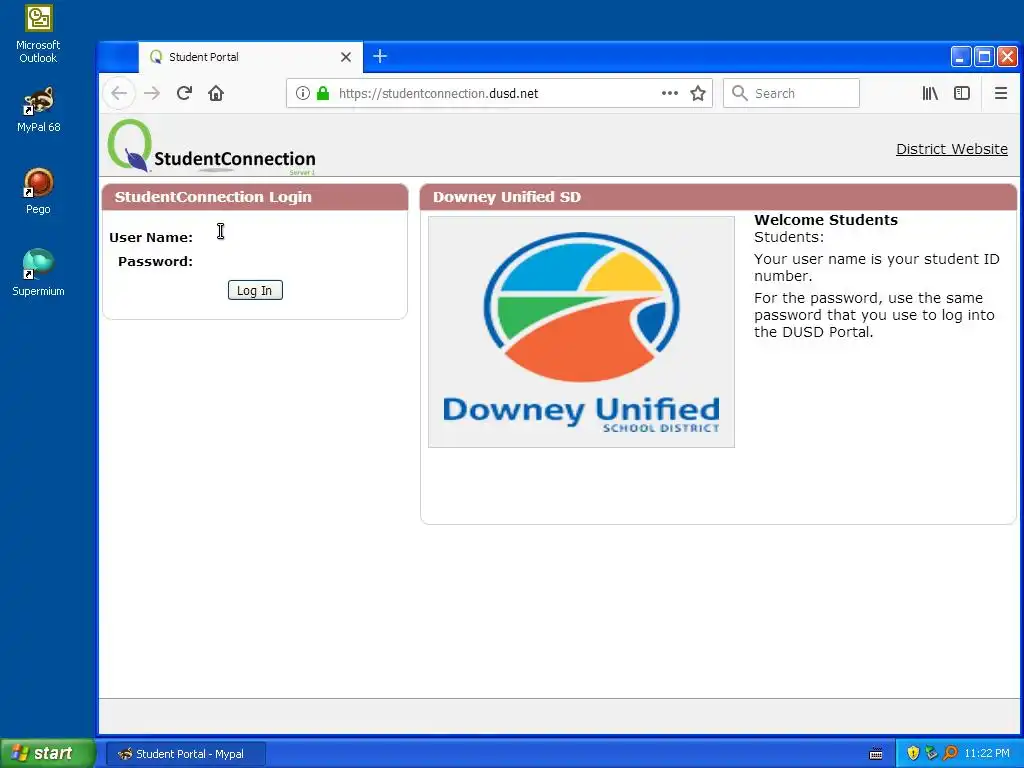The height and width of the screenshot is (768, 1024).
Task: Open the security shield tray icon
Action: tap(913, 753)
